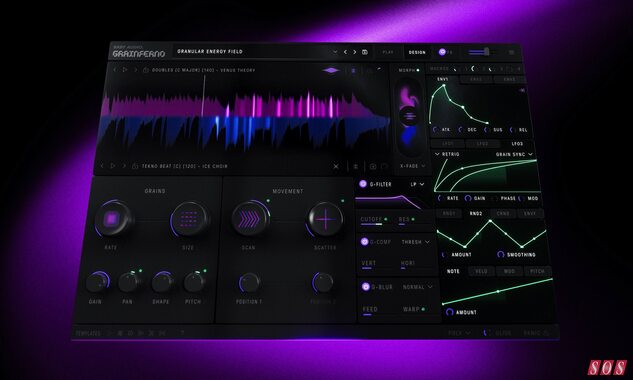Viewport: 633px width, 380px height.
Task: Click the lock icon beside Tekno Beat sample name
Action: pyautogui.click(x=135, y=166)
